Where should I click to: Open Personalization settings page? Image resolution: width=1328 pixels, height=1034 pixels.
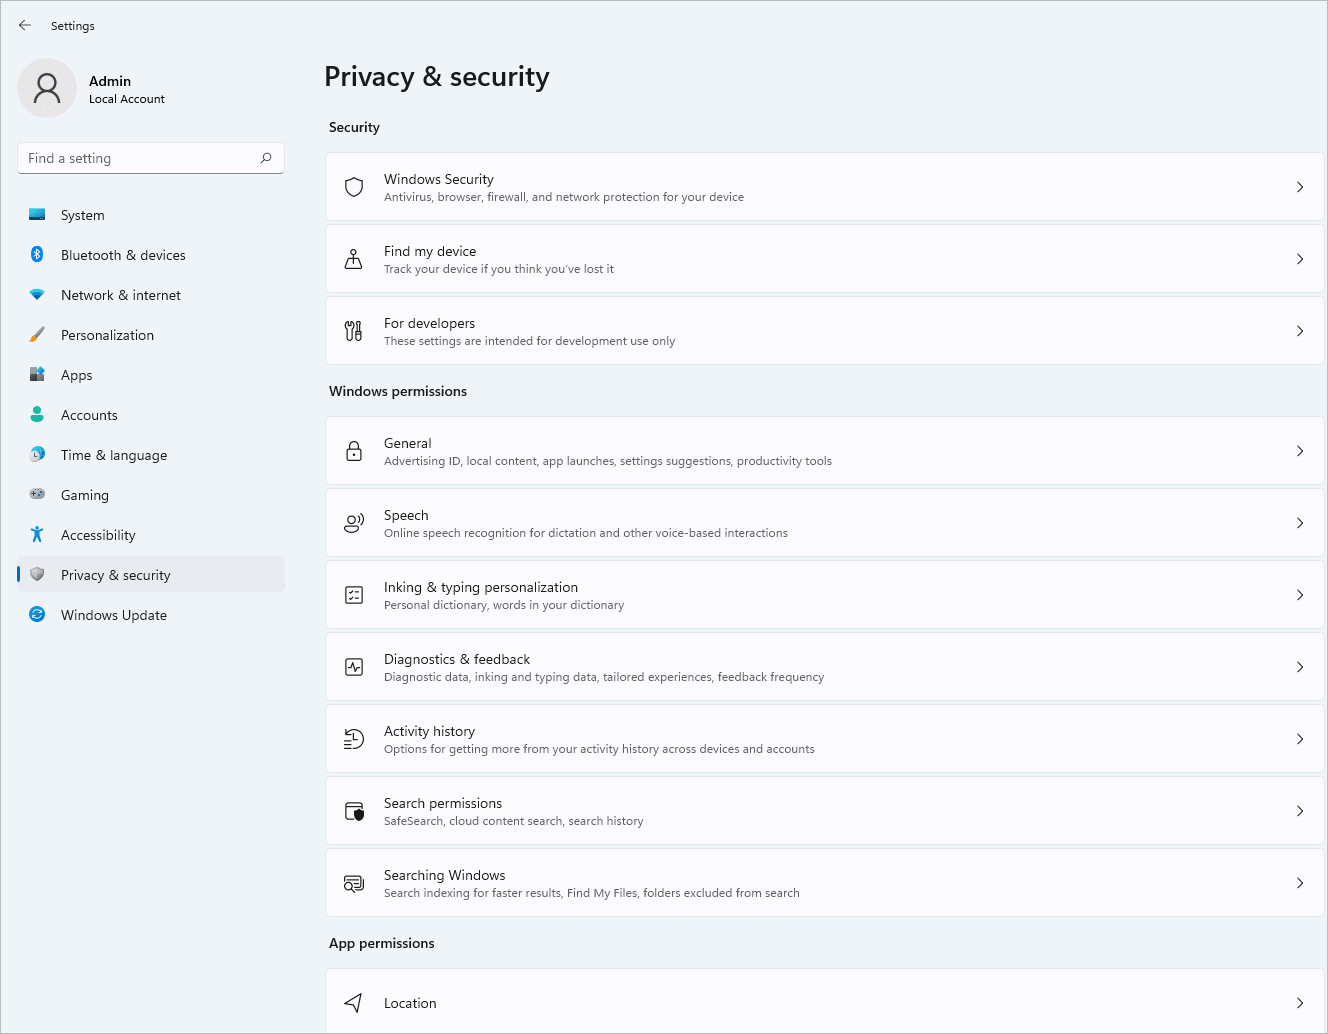click(x=151, y=335)
